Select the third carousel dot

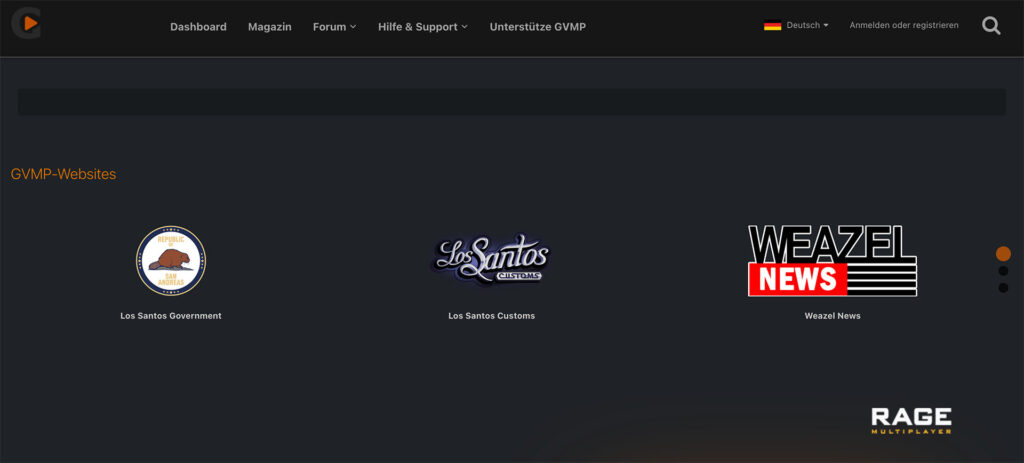click(x=1003, y=288)
